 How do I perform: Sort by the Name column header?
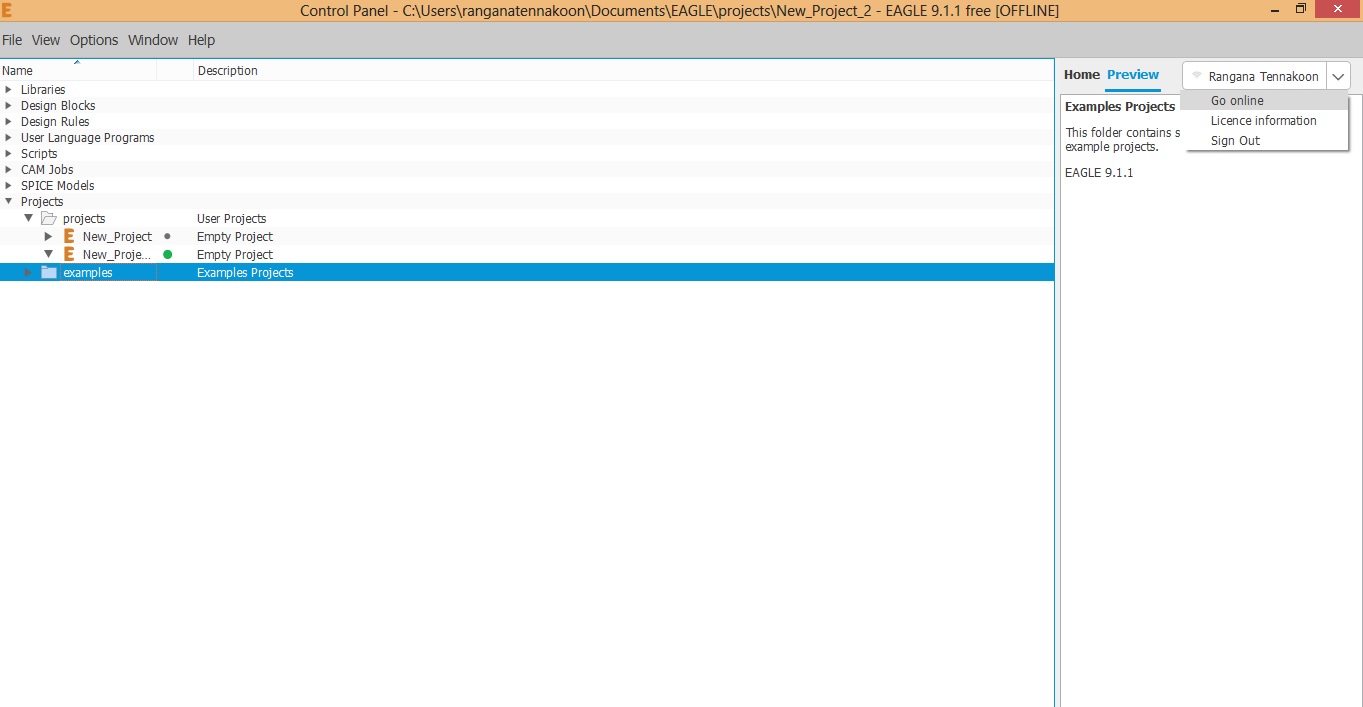click(x=78, y=71)
